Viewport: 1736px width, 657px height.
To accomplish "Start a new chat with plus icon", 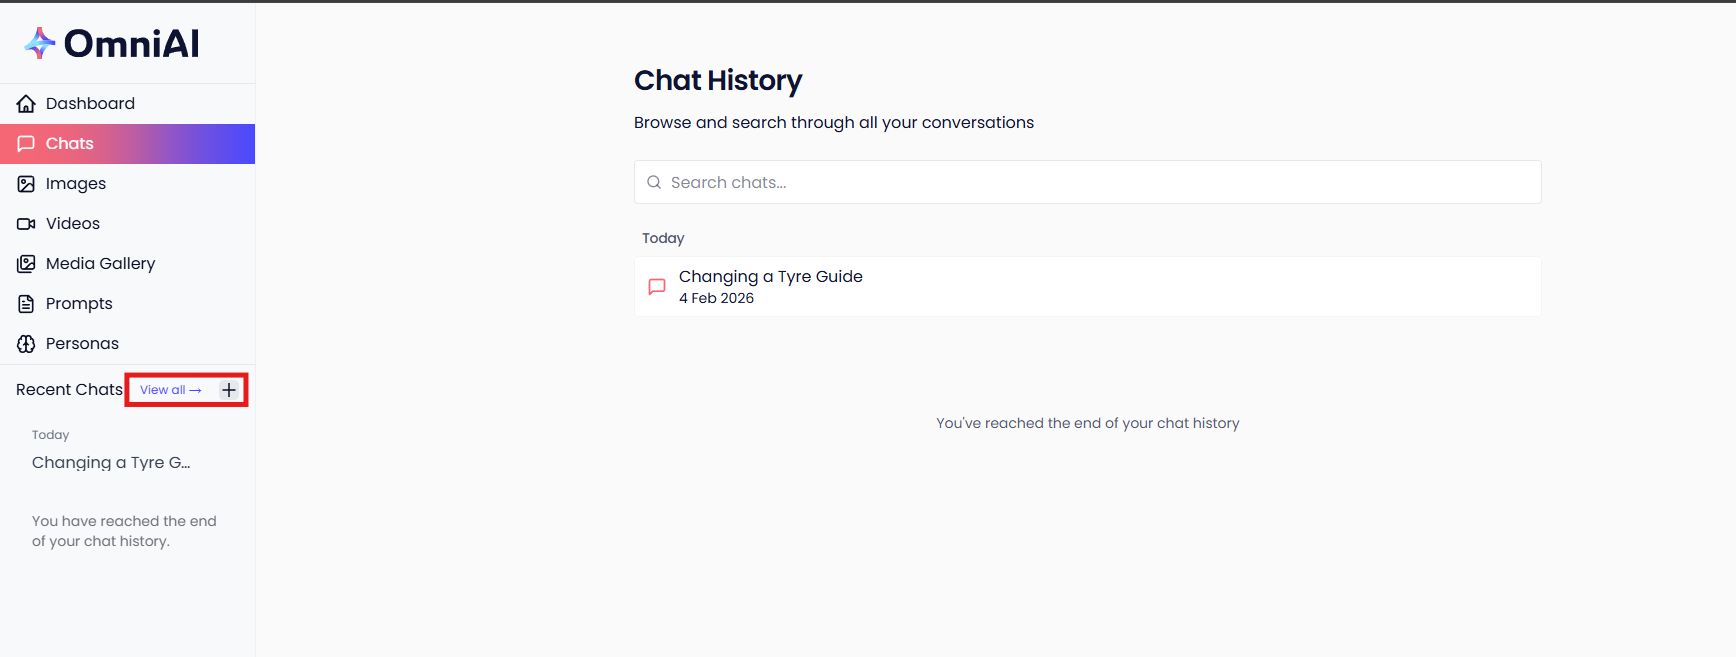I will pyautogui.click(x=229, y=390).
